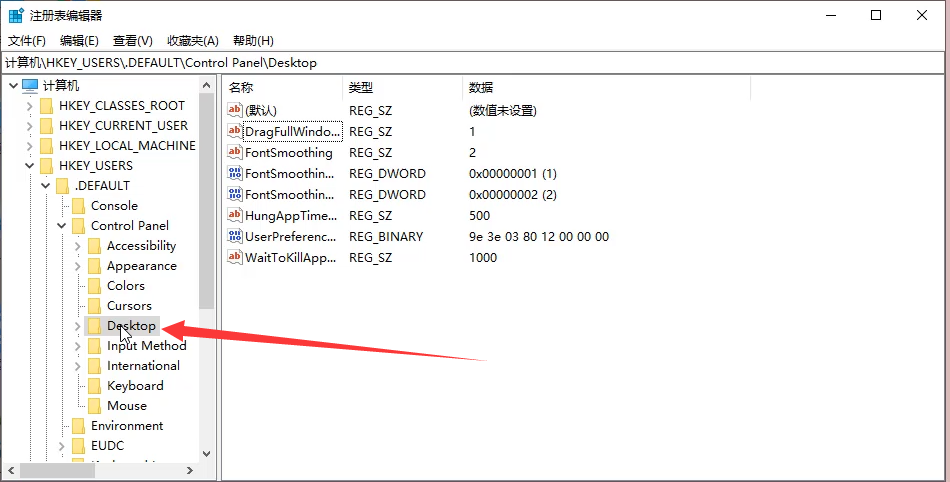
Task: Collapse the 计算机 root node
Action: 13,86
